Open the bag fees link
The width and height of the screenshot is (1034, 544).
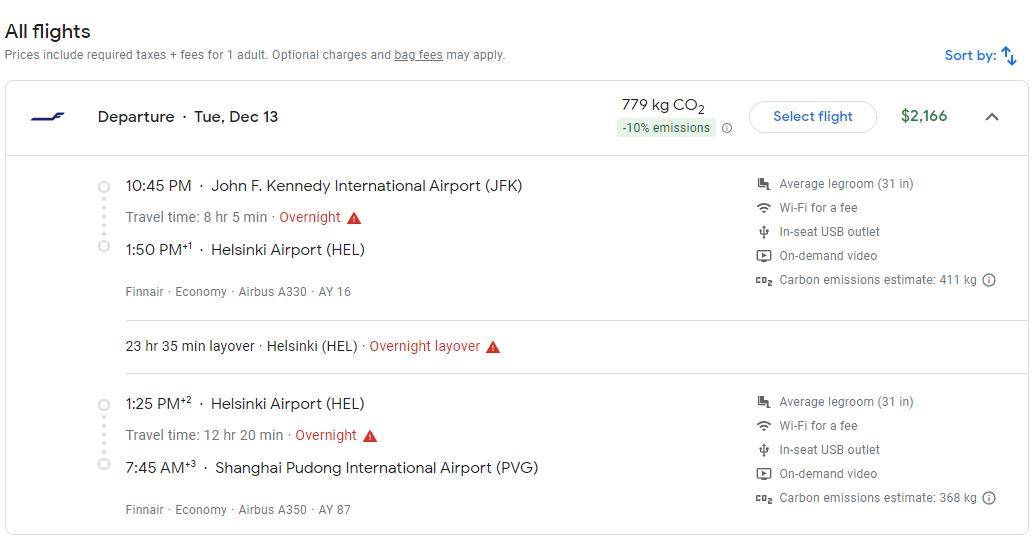click(x=418, y=55)
